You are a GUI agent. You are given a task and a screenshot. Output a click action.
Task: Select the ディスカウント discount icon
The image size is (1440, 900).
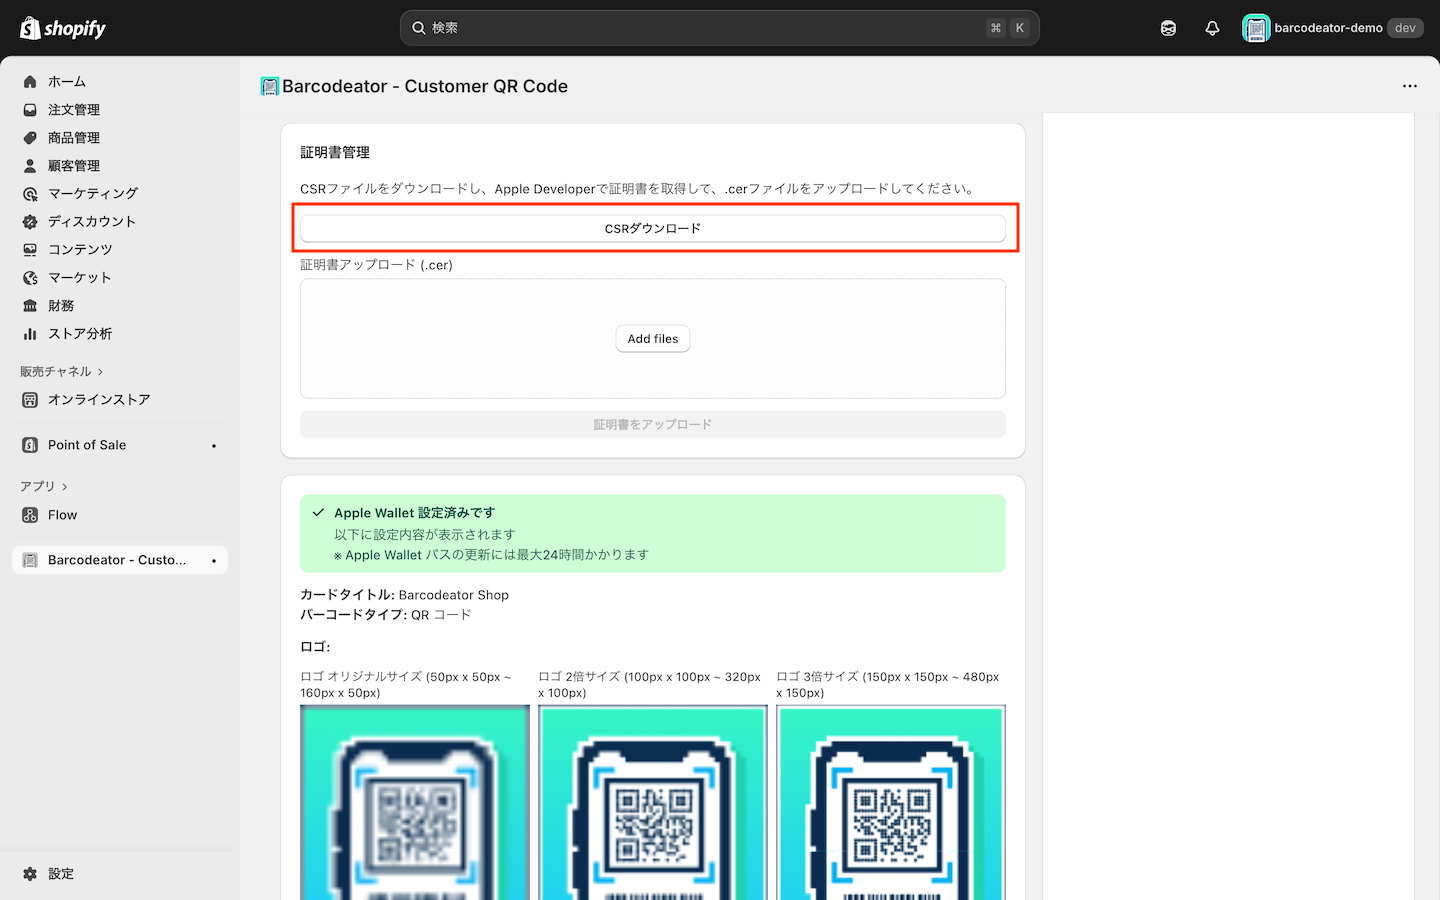pyautogui.click(x=29, y=221)
